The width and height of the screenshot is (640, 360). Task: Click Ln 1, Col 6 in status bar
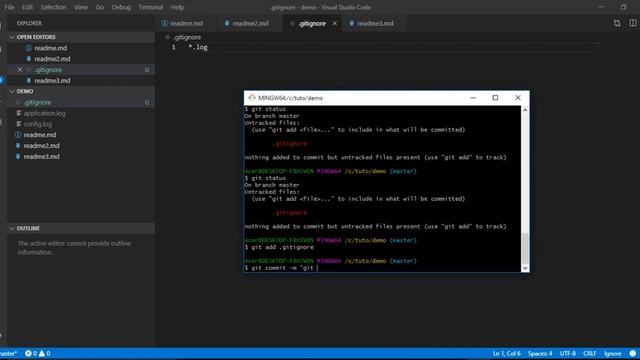tap(507, 353)
